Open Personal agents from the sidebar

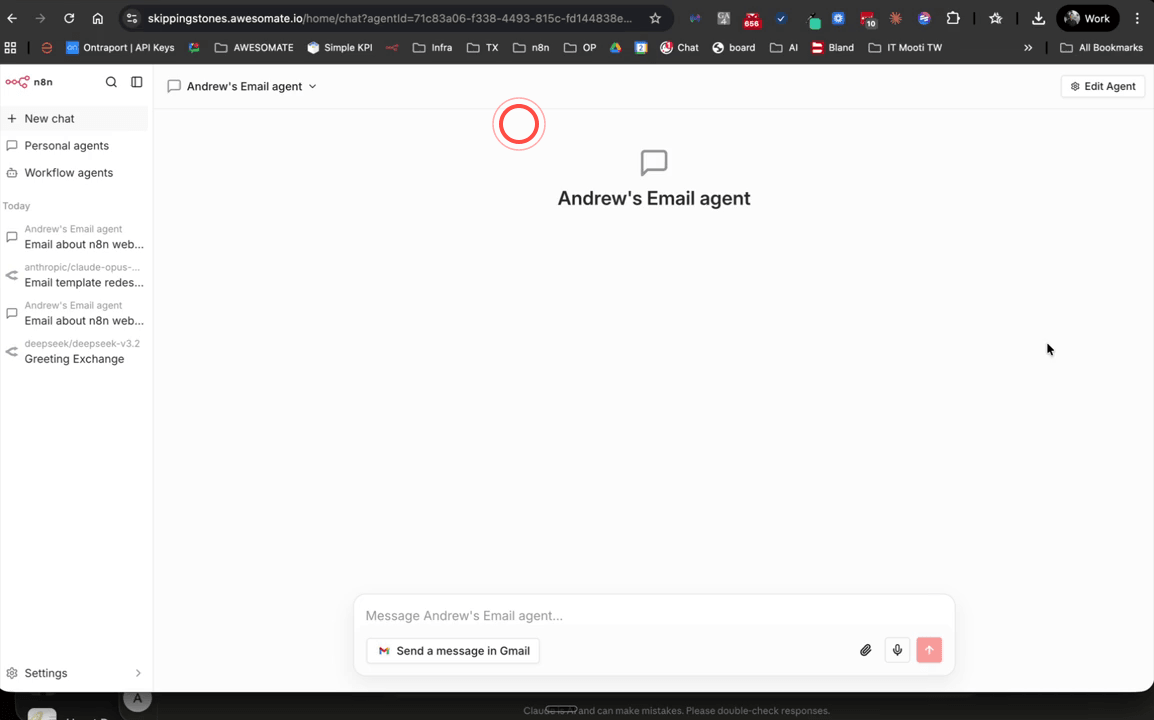tap(66, 145)
